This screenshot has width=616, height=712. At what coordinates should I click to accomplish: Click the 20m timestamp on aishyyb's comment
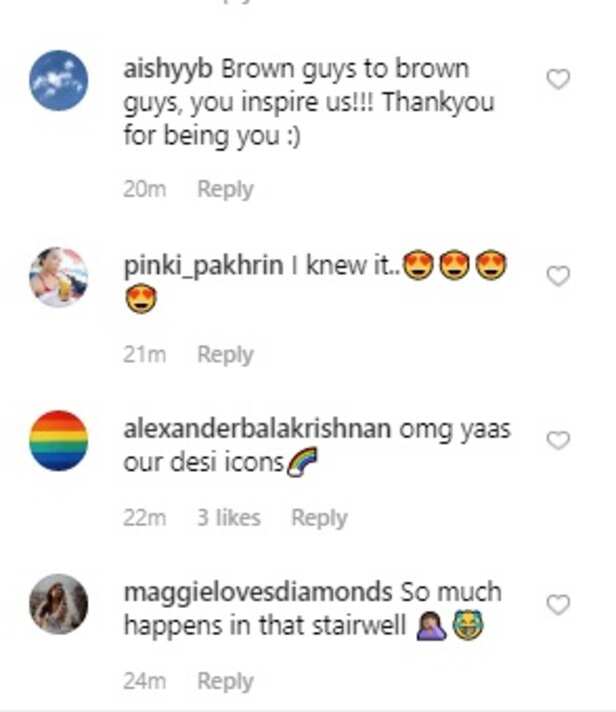pyautogui.click(x=145, y=189)
